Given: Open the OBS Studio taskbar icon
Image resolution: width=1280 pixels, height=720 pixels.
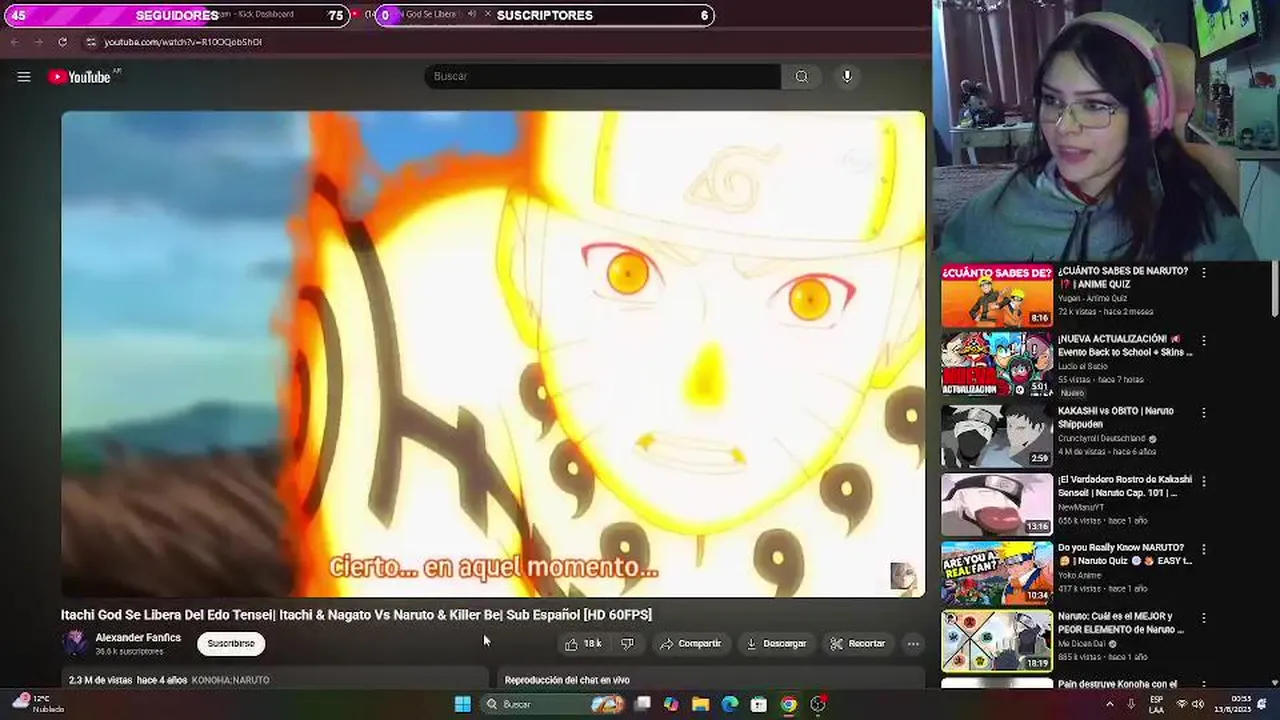Looking at the screenshot, I should pyautogui.click(x=818, y=704).
